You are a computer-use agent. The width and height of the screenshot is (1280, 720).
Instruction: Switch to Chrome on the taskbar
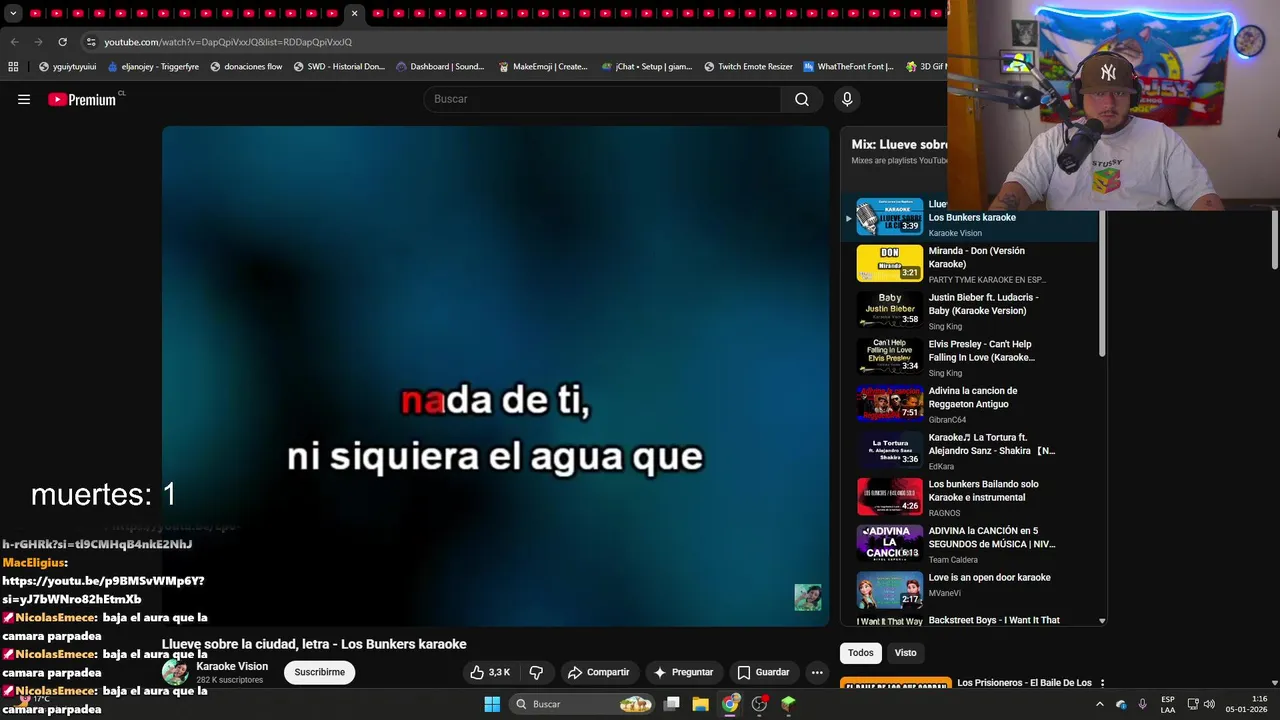730,704
